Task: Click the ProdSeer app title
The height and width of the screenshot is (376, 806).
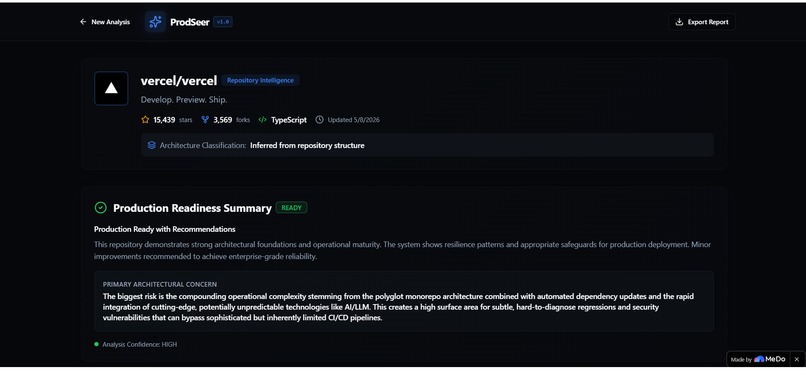Action: point(190,22)
